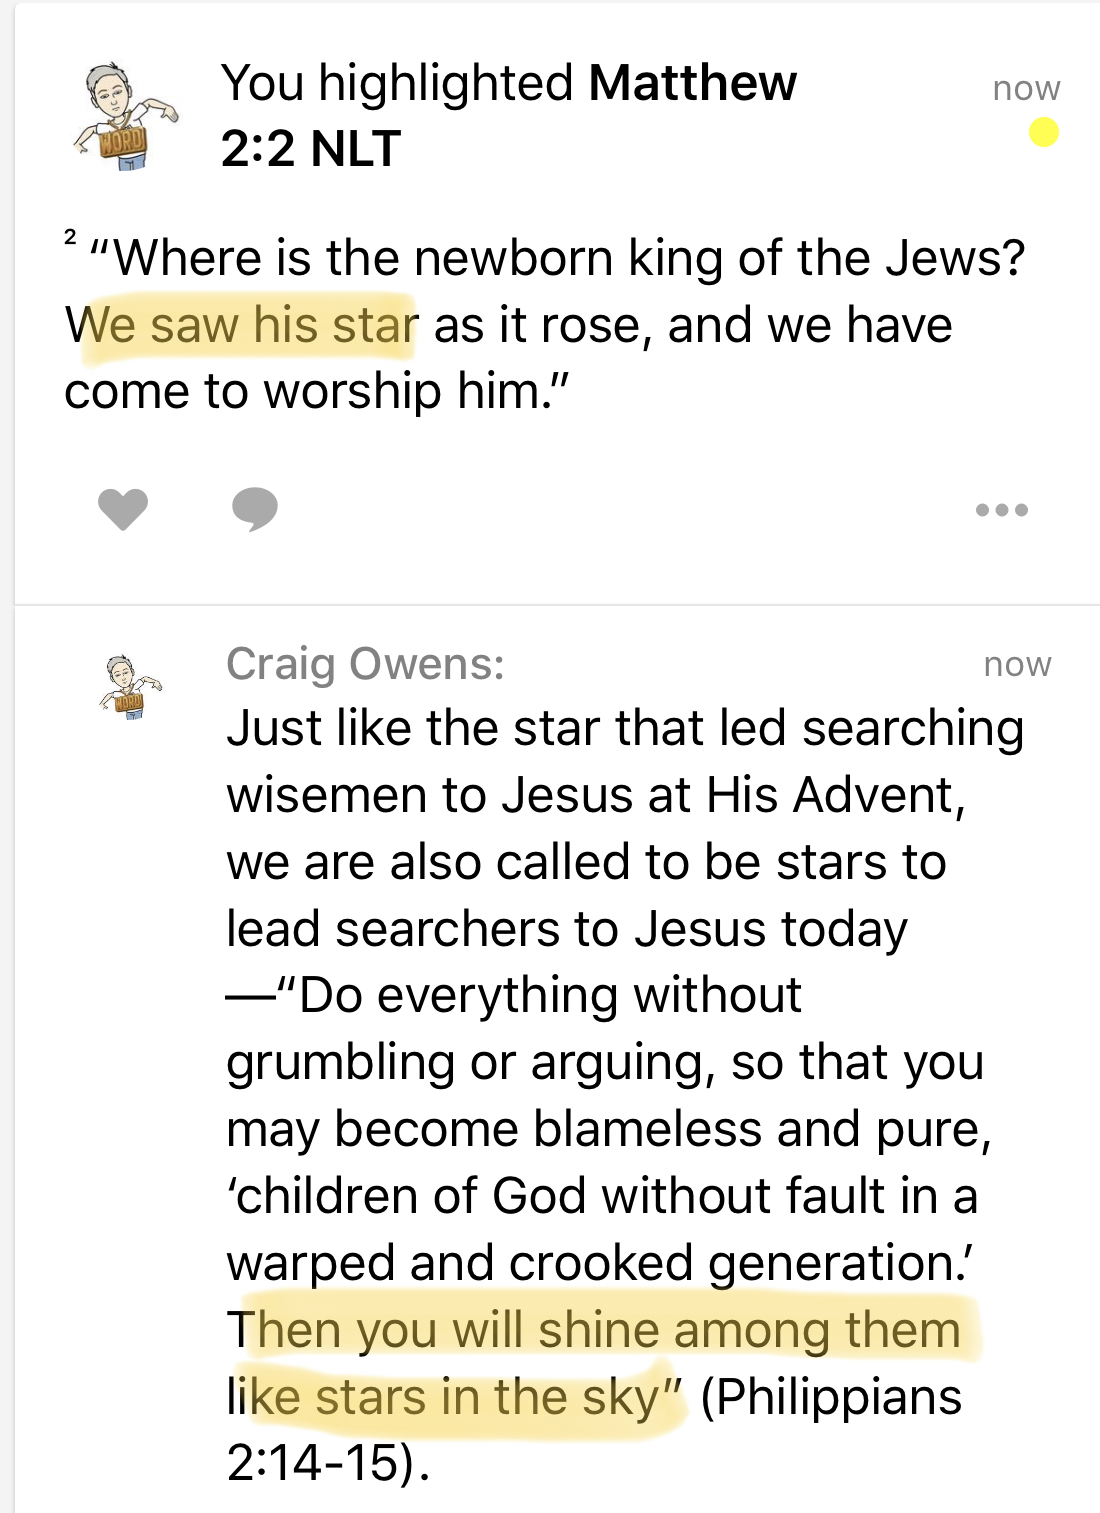This screenshot has height=1513, width=1100.
Task: Tap the large profile avatar beside the heading
Action: pos(124,118)
